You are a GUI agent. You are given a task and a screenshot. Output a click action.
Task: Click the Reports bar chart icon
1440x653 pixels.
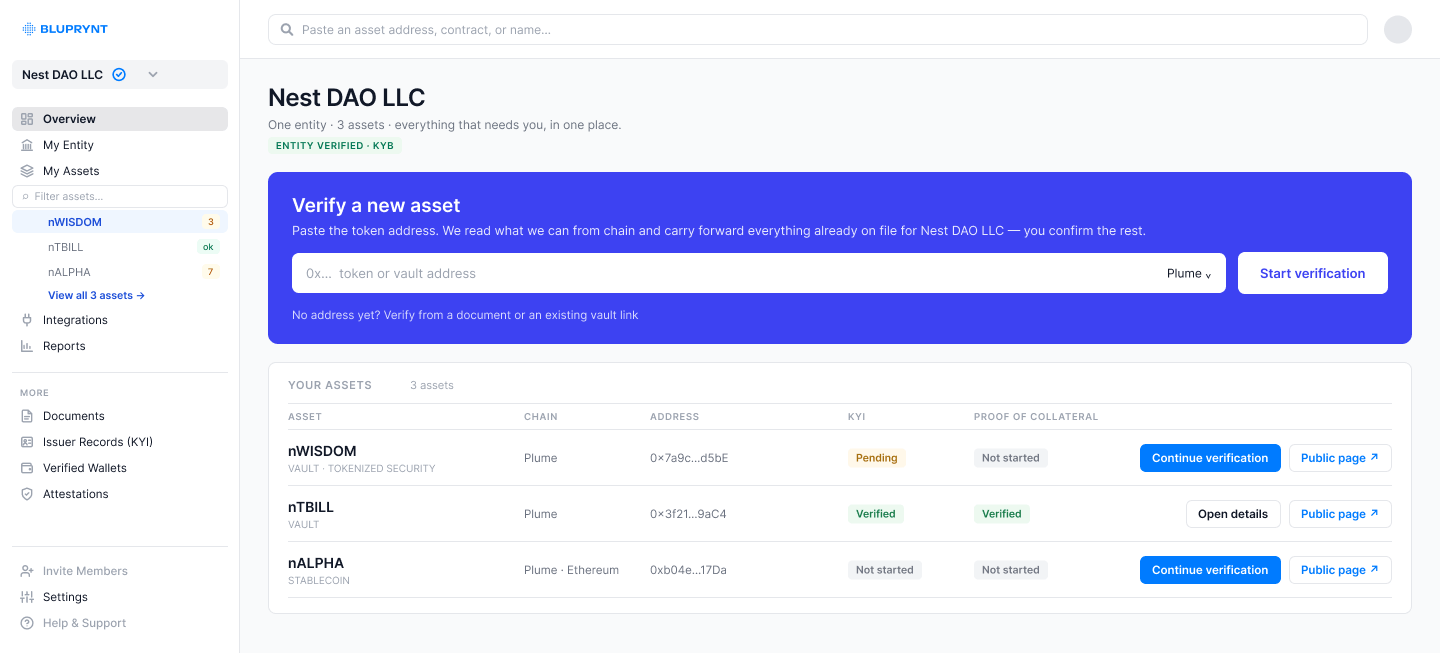[x=27, y=346]
